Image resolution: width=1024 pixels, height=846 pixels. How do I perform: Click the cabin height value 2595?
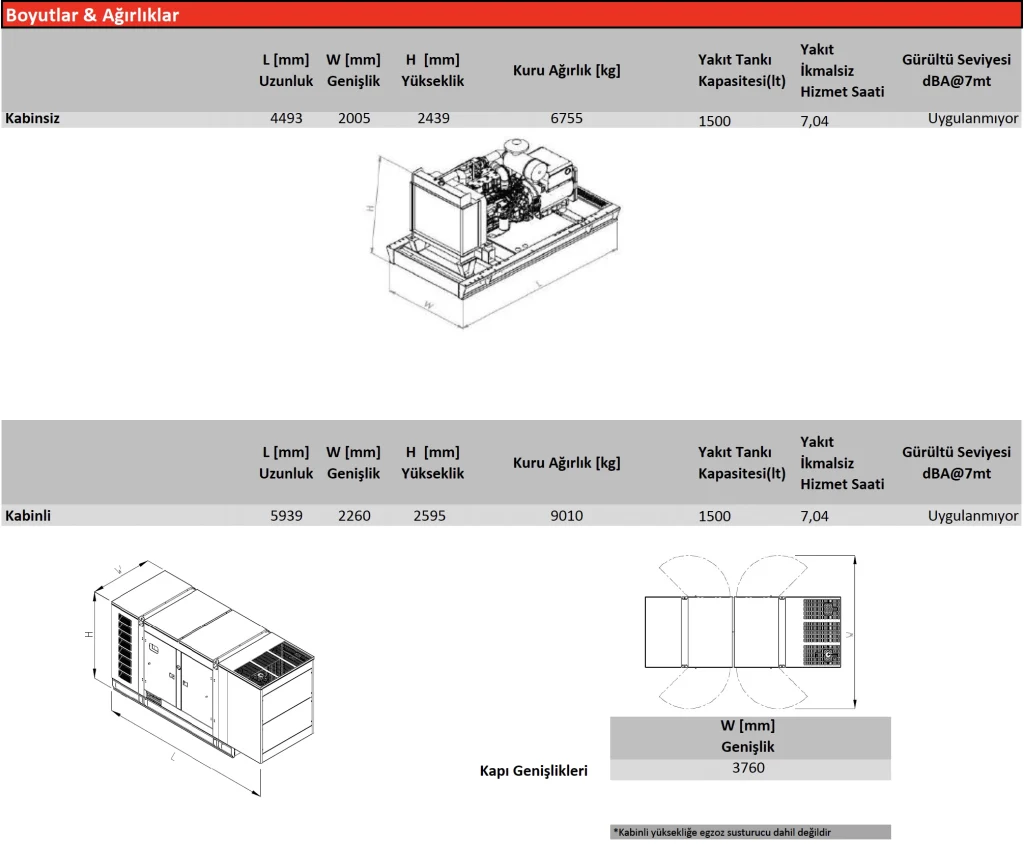pos(429,516)
